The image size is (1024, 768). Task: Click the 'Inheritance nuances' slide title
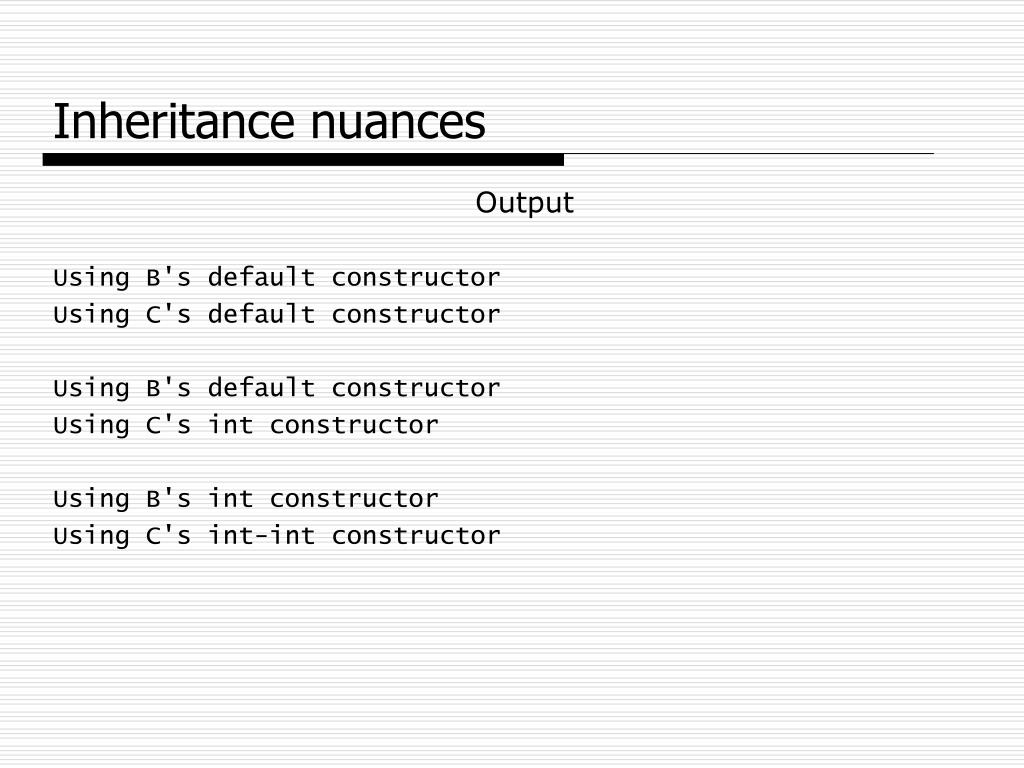pos(269,121)
